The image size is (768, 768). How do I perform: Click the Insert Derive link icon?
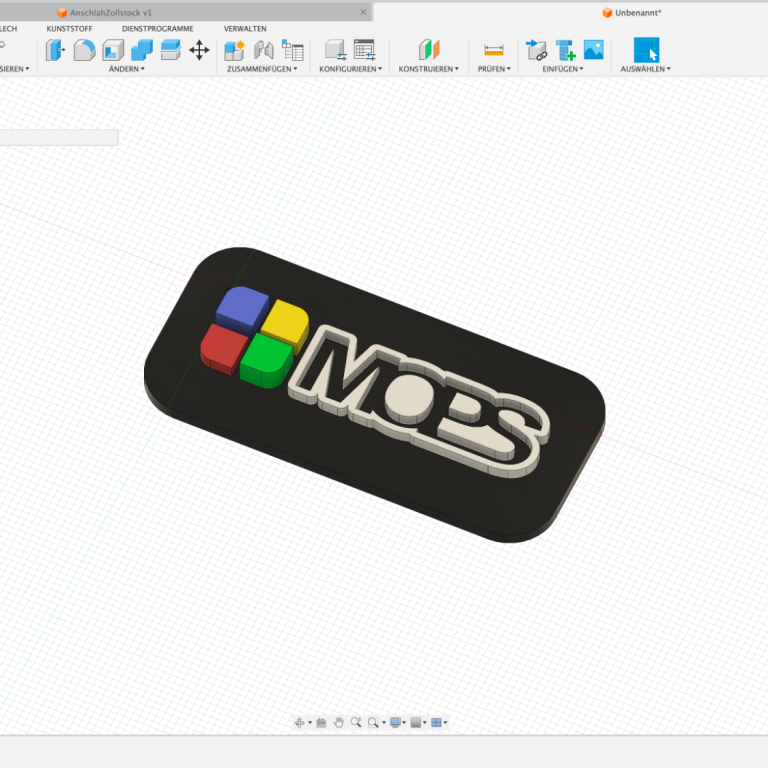(536, 50)
